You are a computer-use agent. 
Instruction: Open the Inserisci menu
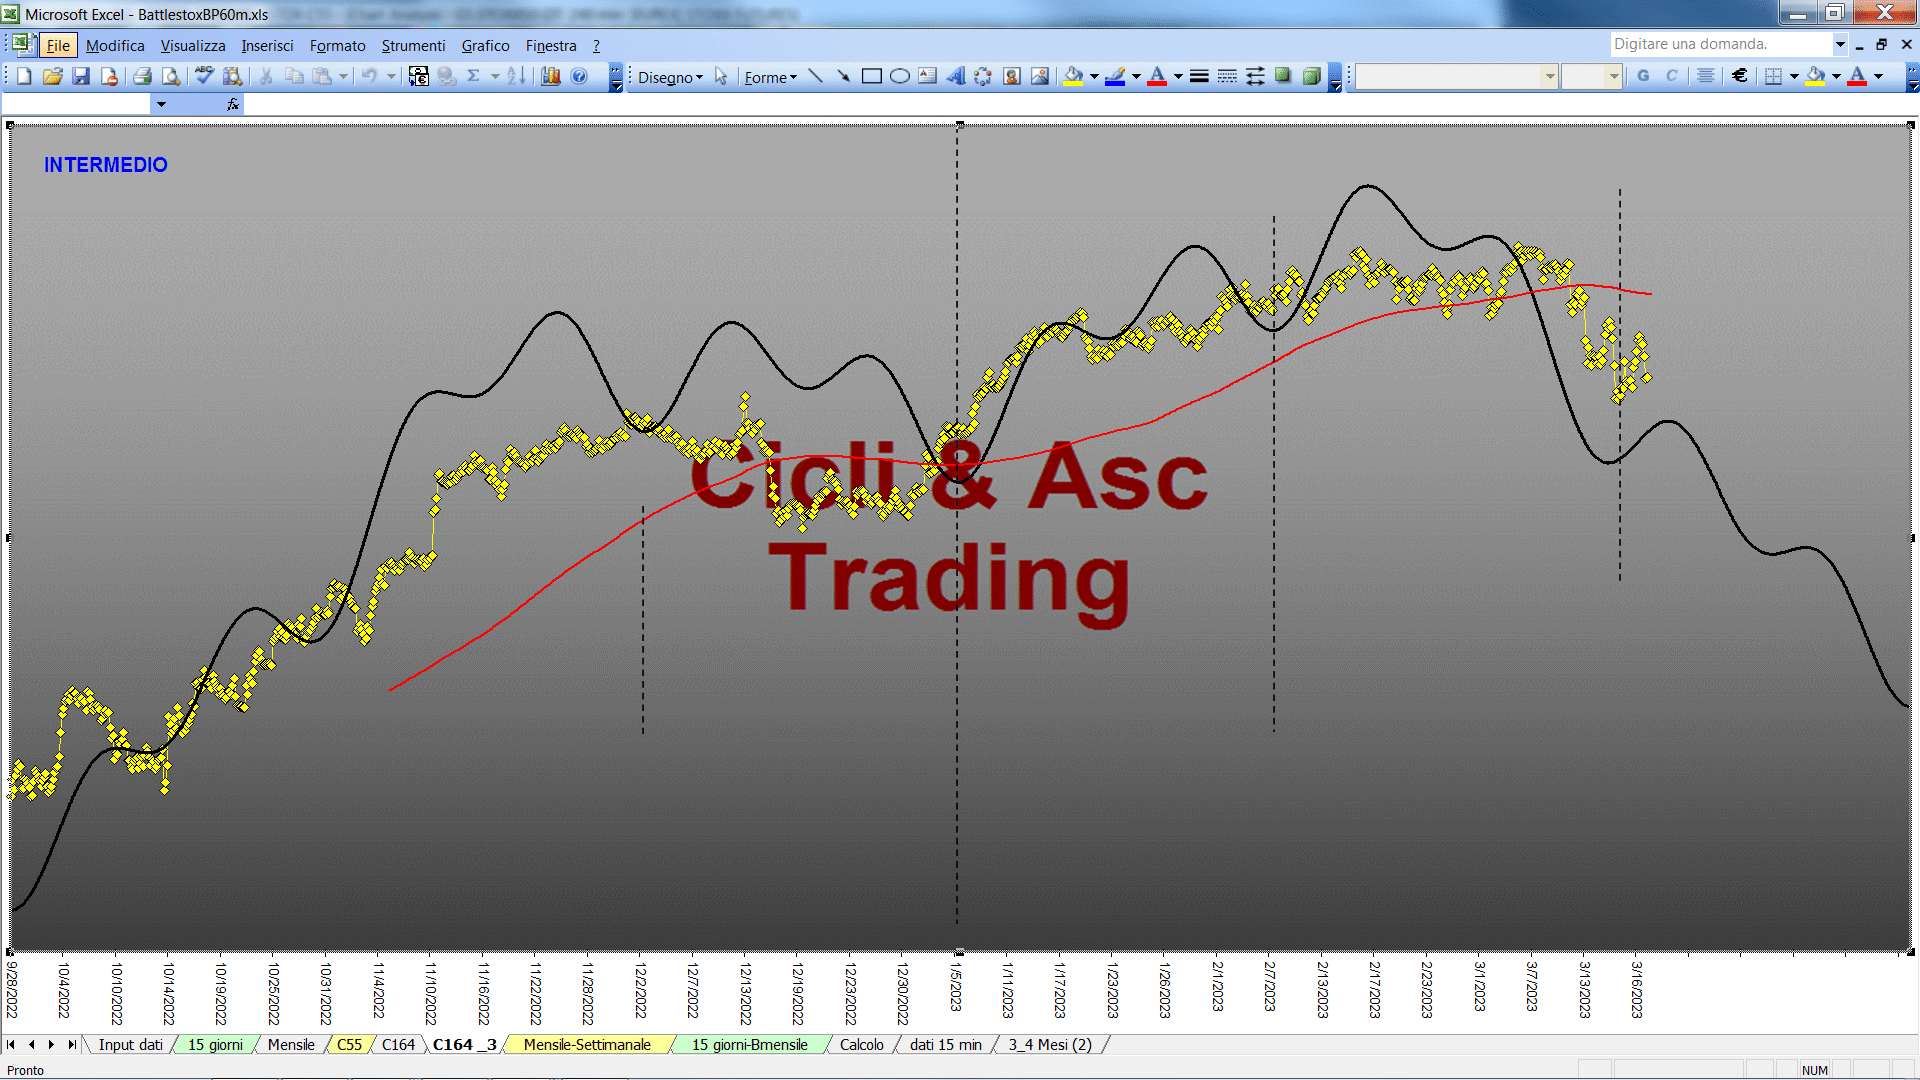267,45
